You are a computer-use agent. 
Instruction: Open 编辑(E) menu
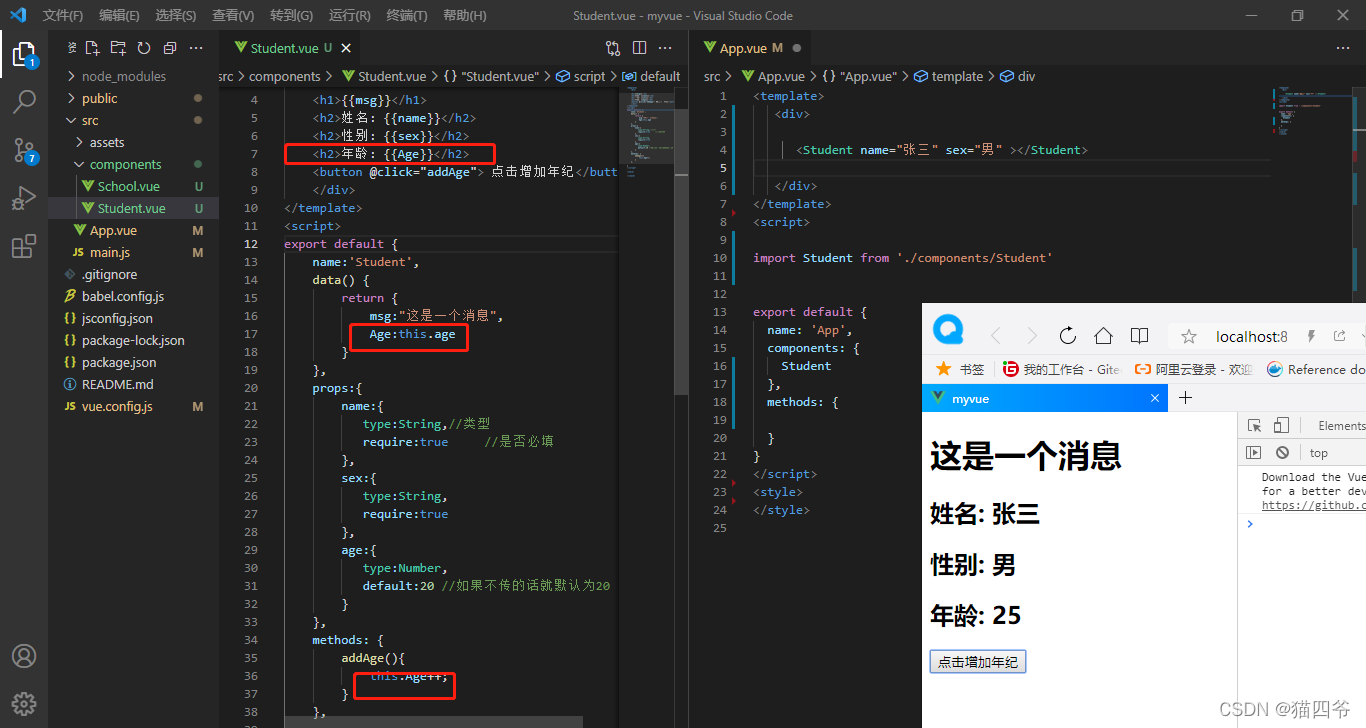click(x=120, y=15)
